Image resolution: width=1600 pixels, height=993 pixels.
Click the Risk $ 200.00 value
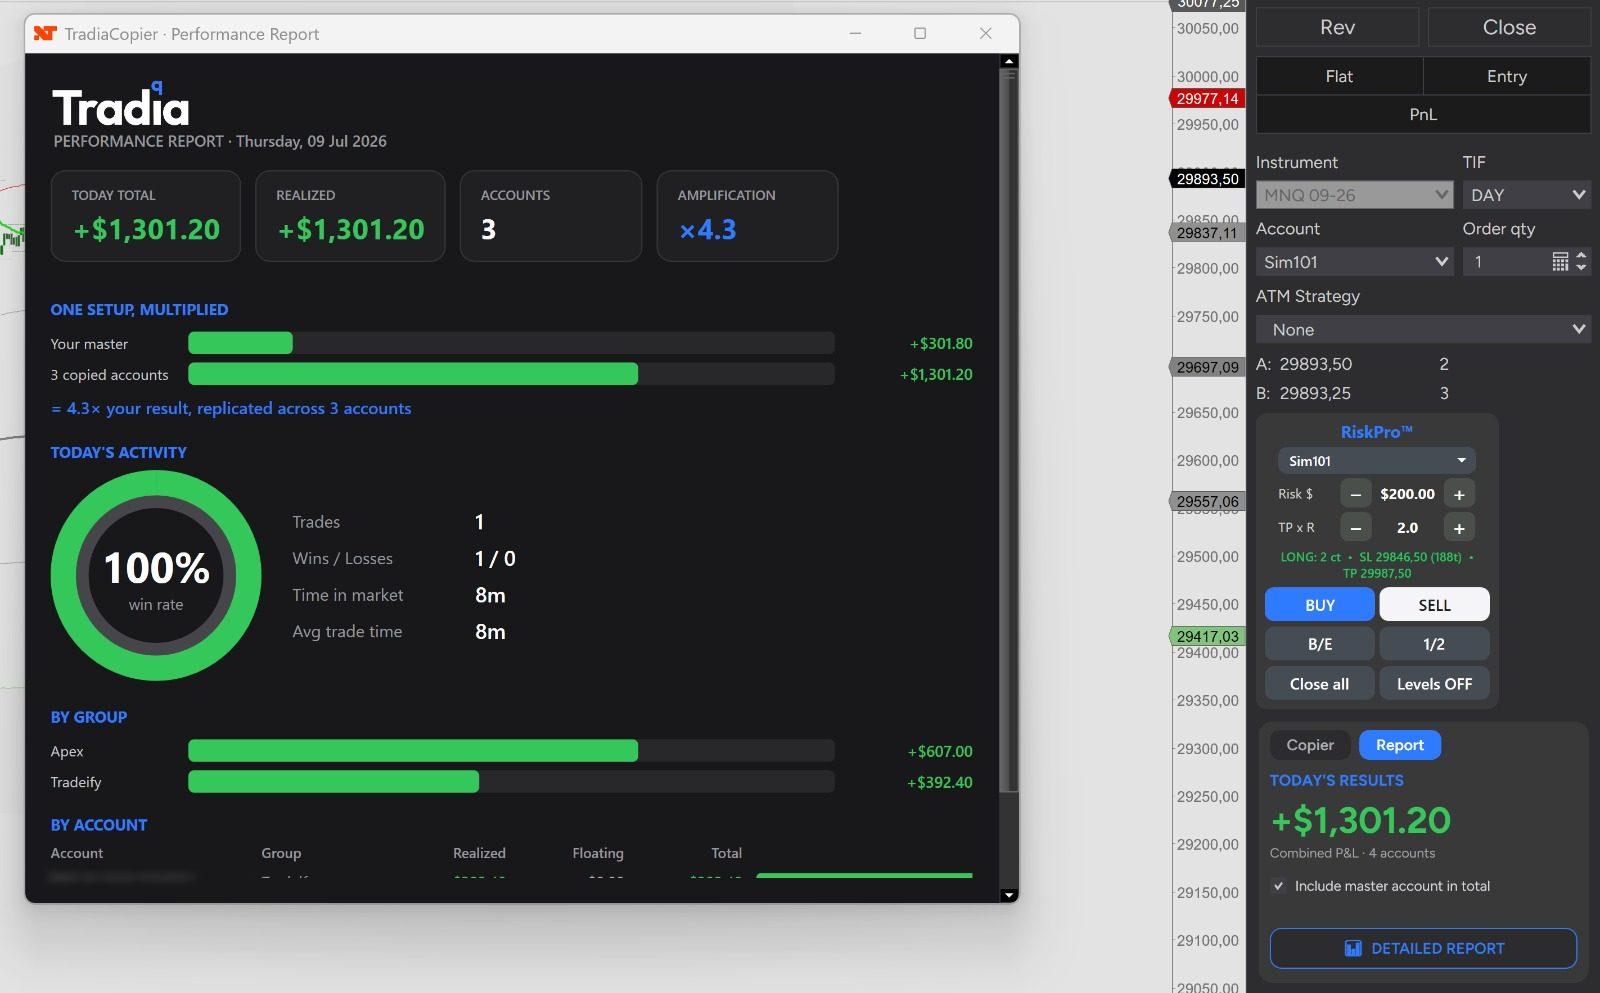(x=1407, y=494)
